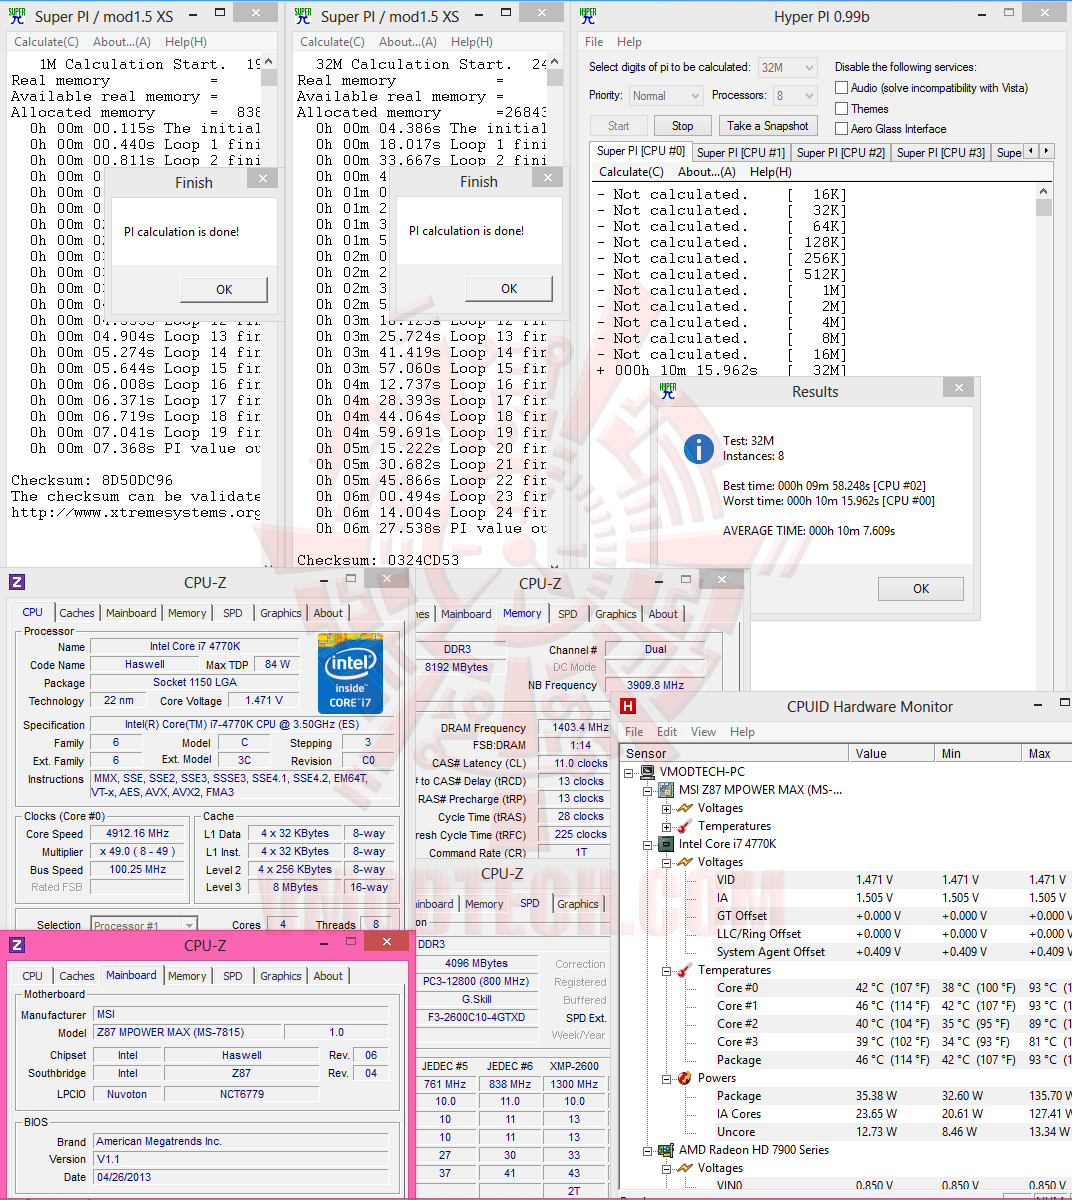
Task: Click the thermometer icon of Temperatures under Intel Core i7
Action: click(x=684, y=970)
